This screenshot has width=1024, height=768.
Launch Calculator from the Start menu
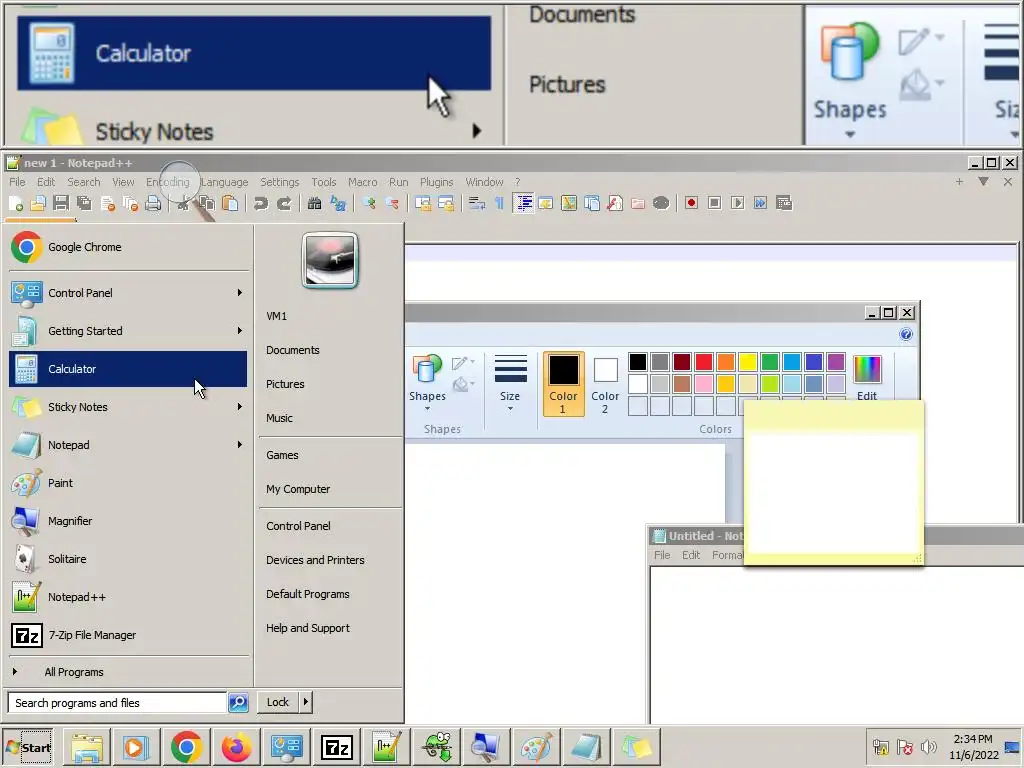tap(128, 369)
